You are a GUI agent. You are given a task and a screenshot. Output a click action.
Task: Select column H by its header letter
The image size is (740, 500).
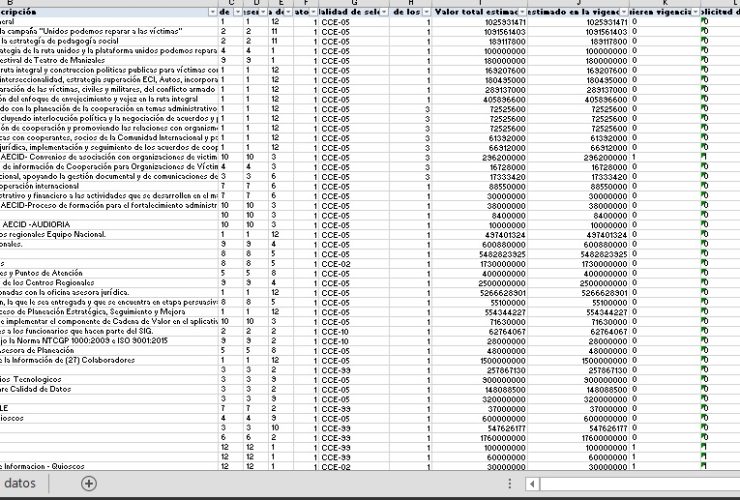411,3
